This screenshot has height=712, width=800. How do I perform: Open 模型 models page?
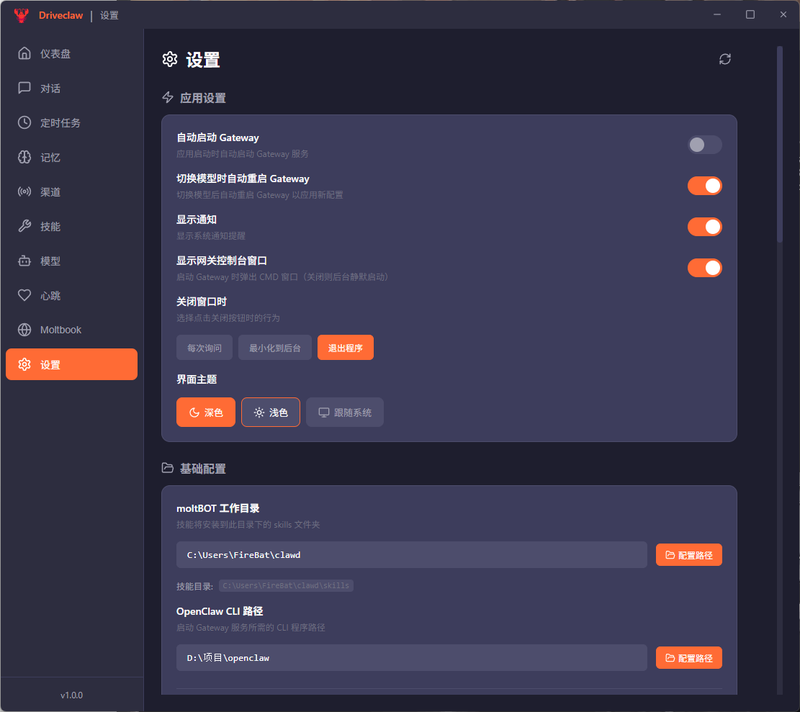coord(71,261)
